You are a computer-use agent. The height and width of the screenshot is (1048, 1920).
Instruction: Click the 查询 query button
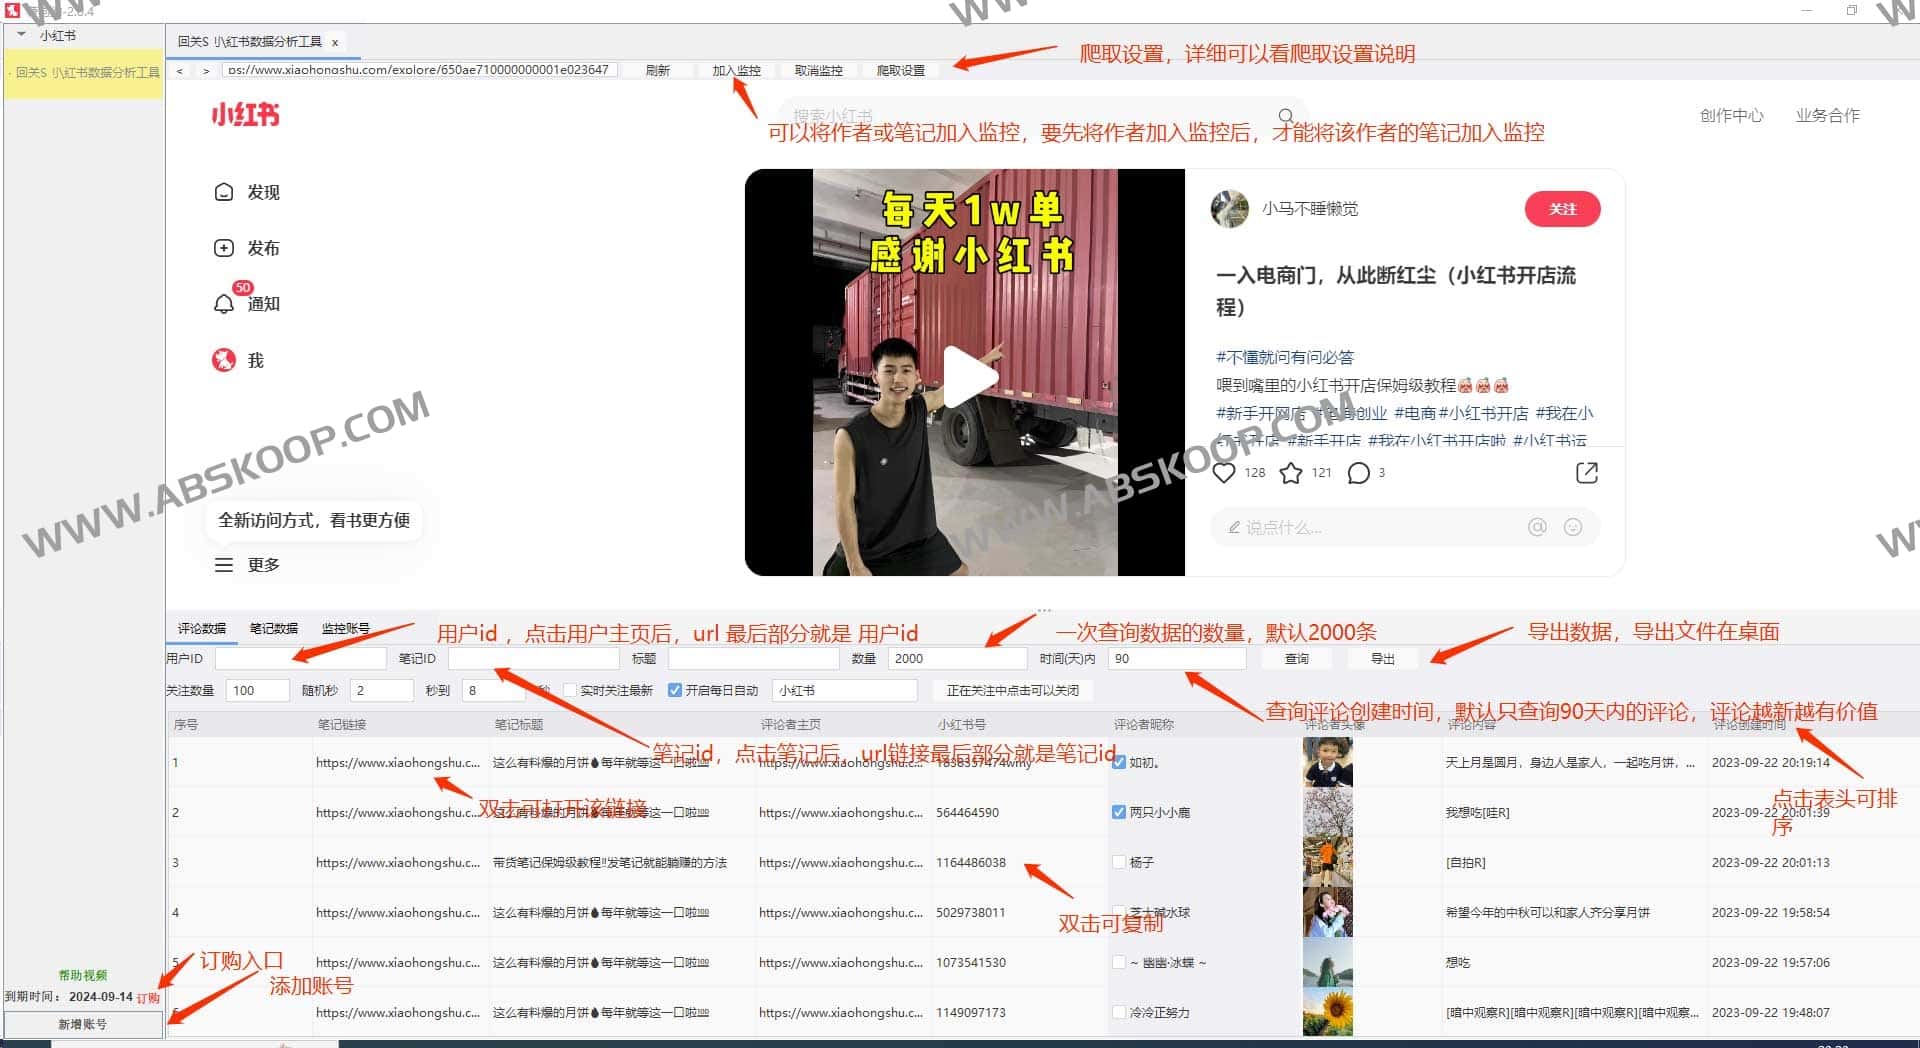1296,658
